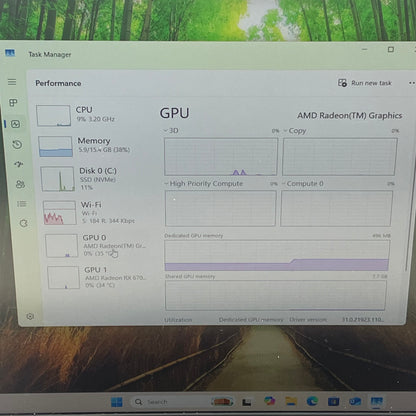Open the Users page icon
The width and height of the screenshot is (416, 416).
[x=20, y=184]
